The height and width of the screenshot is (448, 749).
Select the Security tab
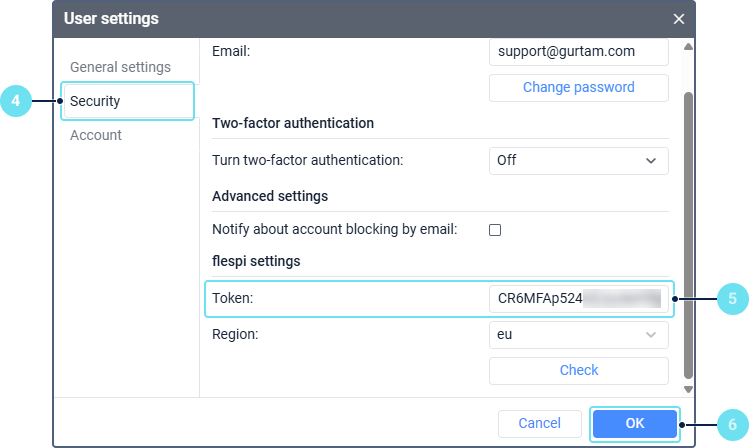(x=96, y=101)
